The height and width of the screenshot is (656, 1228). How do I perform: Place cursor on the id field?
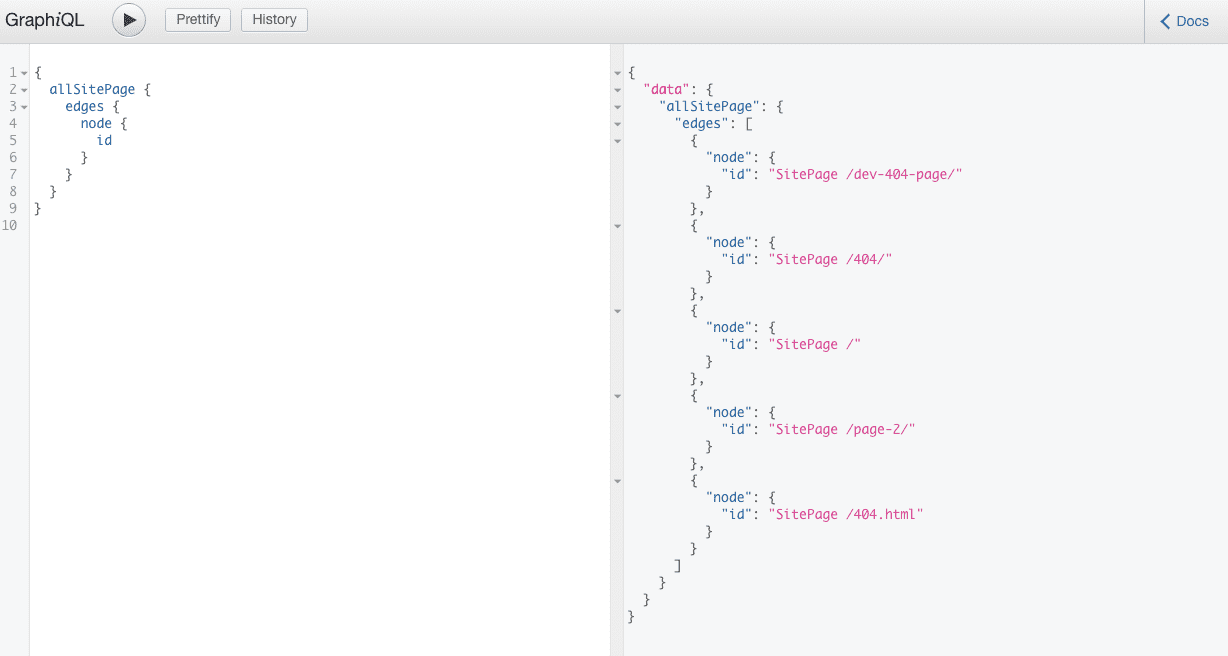(104, 140)
